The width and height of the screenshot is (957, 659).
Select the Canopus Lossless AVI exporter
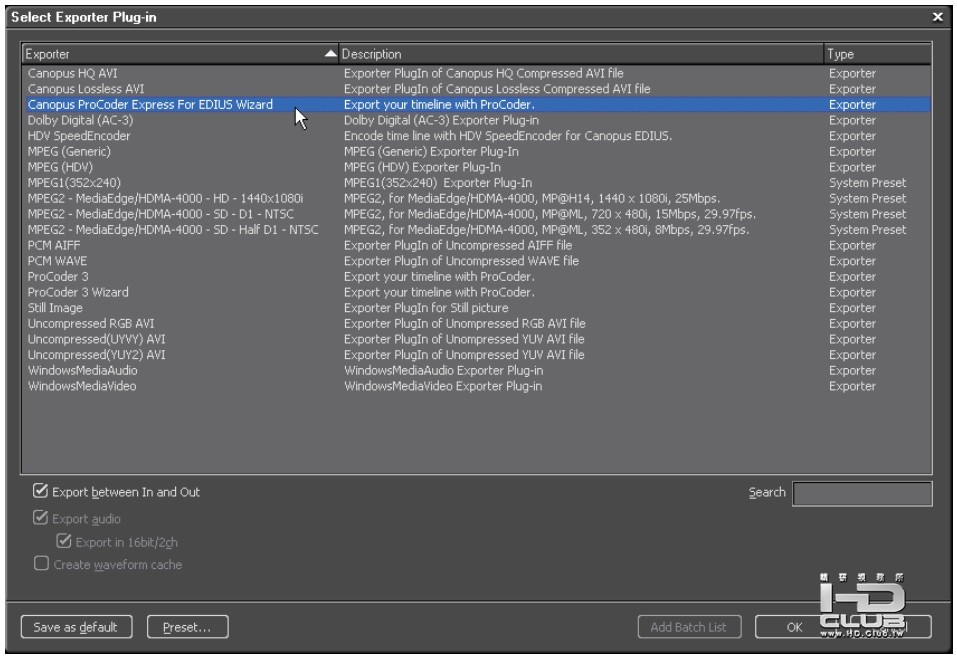pos(476,89)
